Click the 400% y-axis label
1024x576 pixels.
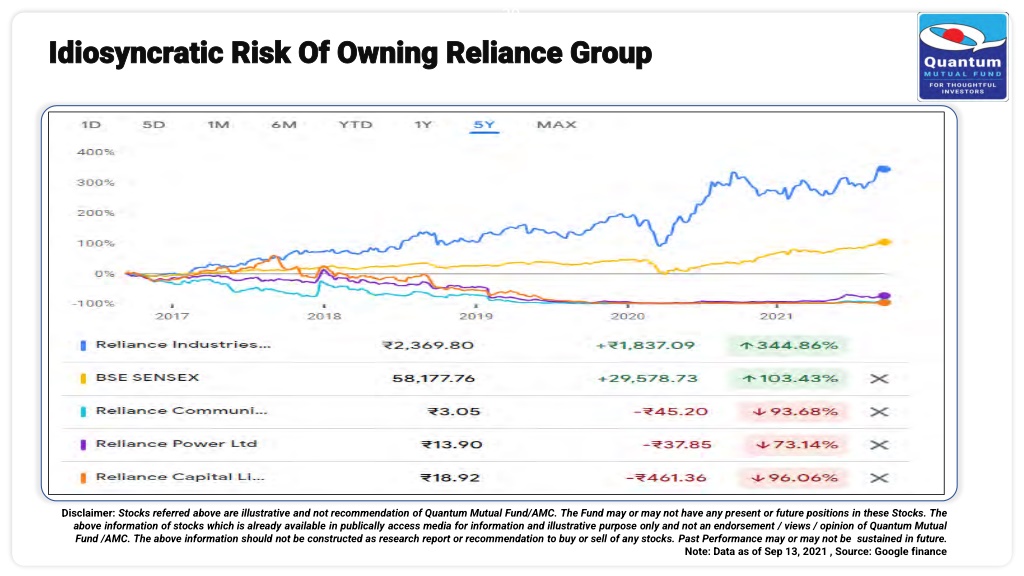click(95, 152)
